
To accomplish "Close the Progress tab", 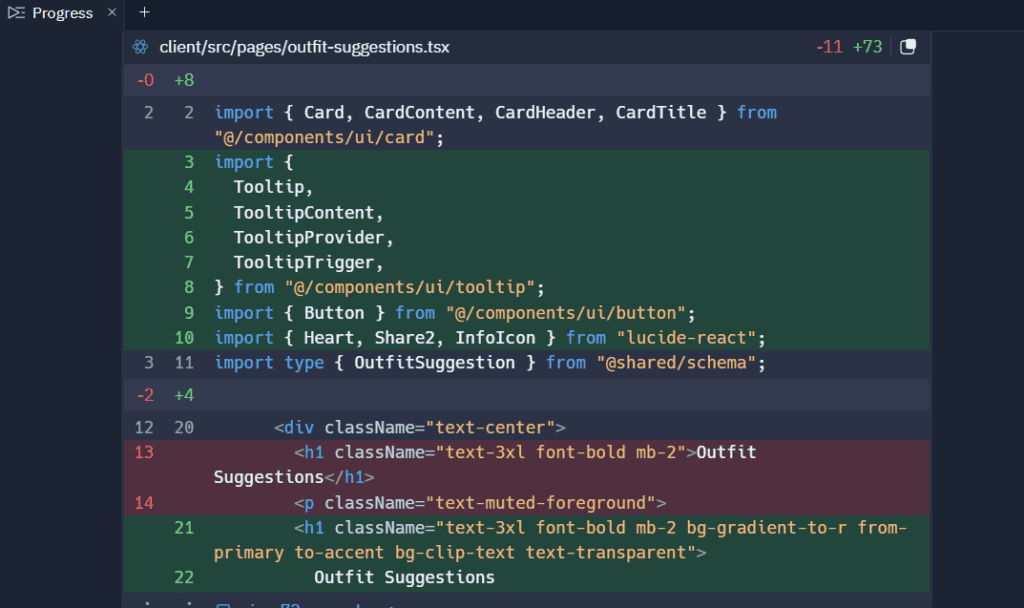I will pos(112,12).
